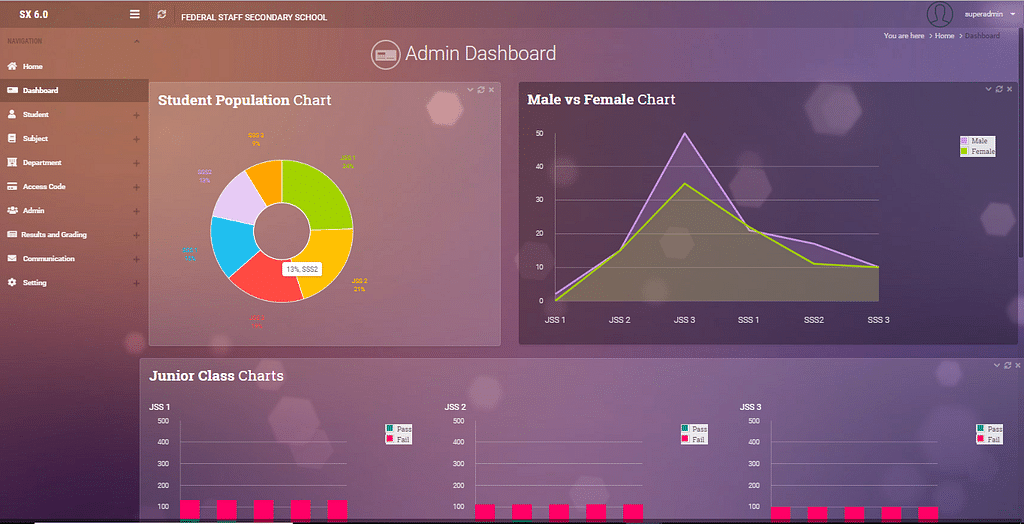The image size is (1024, 524).
Task: Select Communication in the sidebar
Action: point(48,259)
